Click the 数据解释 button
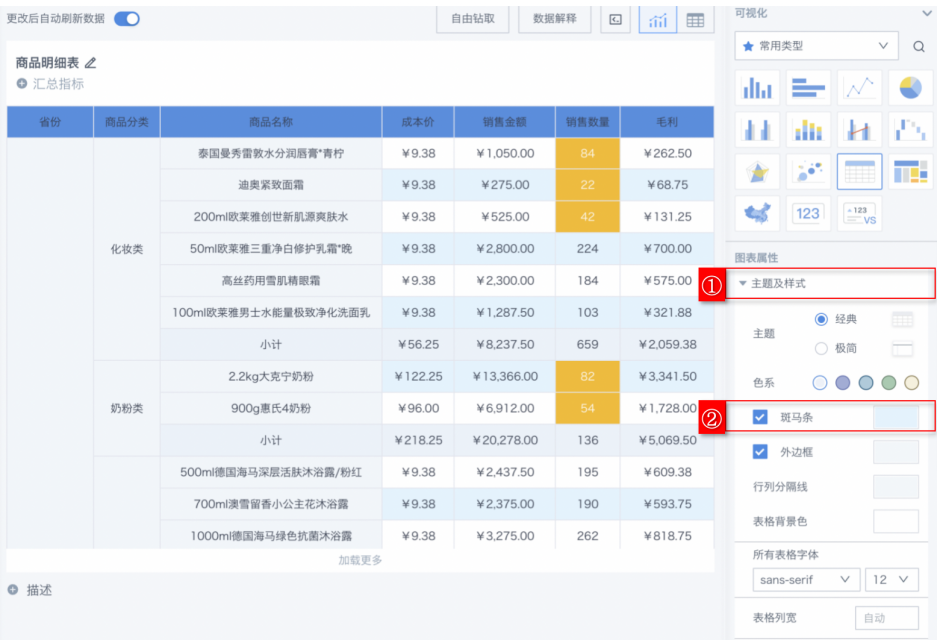Screen dimensions: 937x640 555,18
